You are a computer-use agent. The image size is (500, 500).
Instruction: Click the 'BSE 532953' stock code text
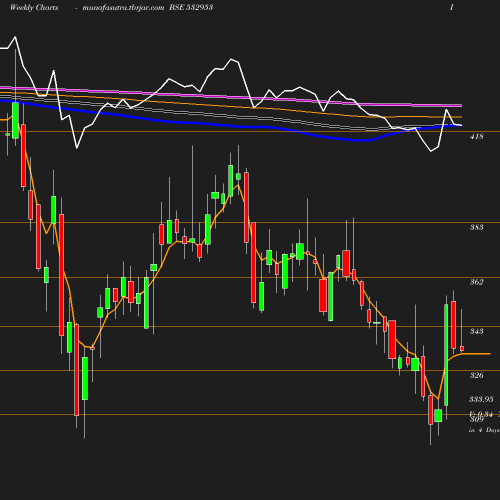(x=191, y=7)
